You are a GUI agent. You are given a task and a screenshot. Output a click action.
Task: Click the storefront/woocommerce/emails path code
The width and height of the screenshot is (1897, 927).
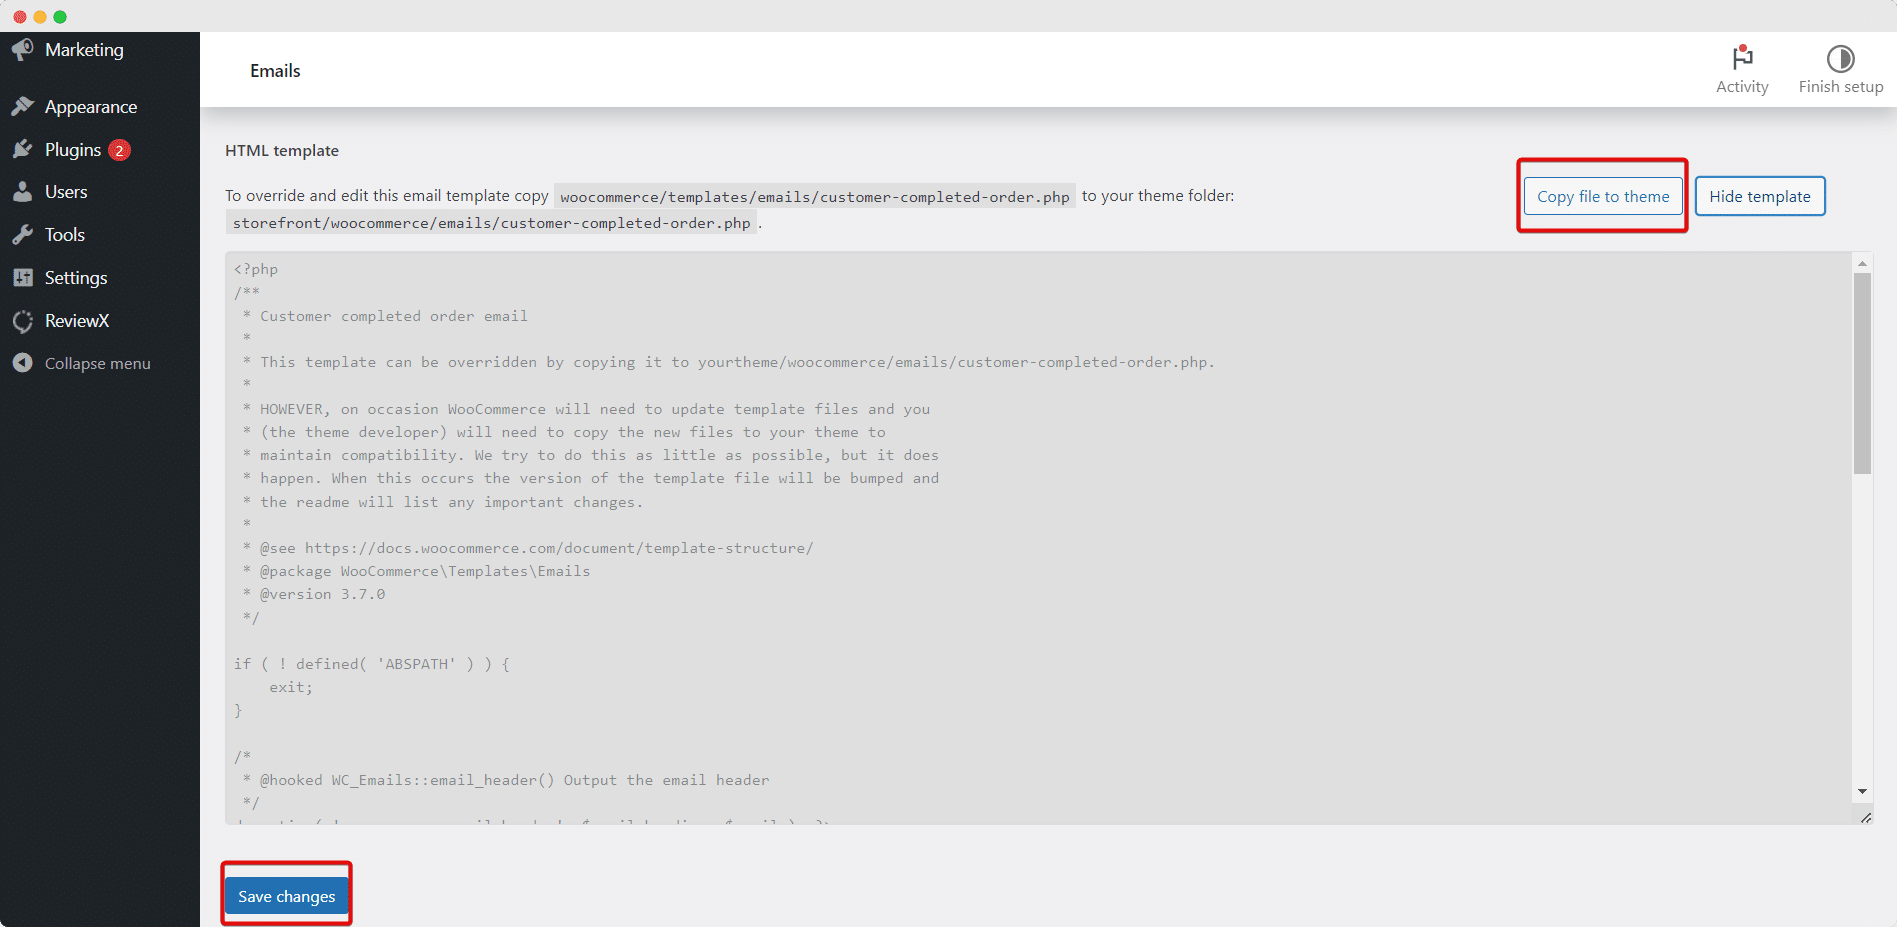[x=491, y=223]
